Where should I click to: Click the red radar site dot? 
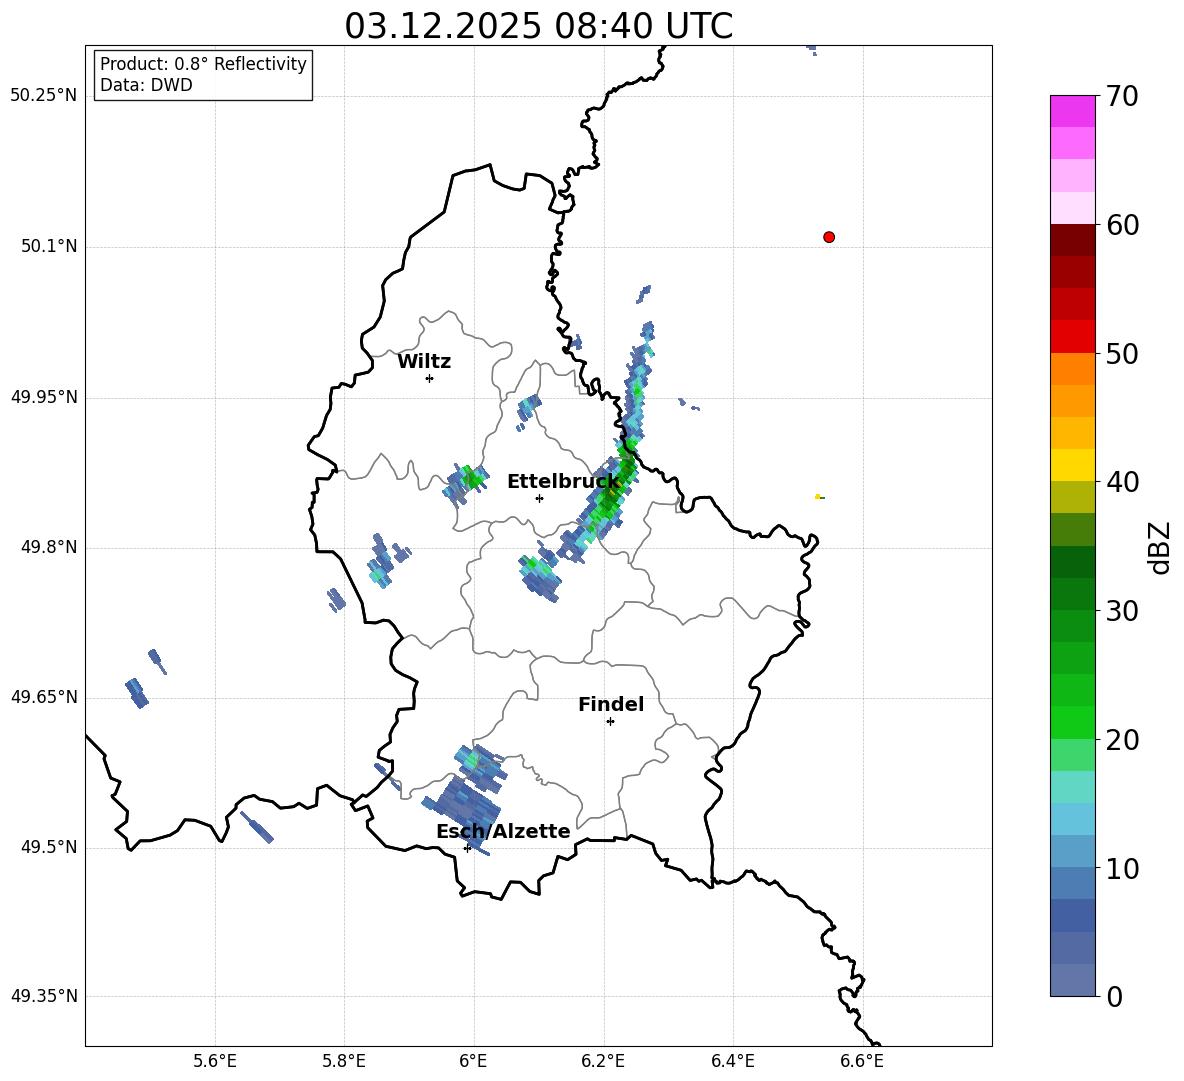point(829,237)
